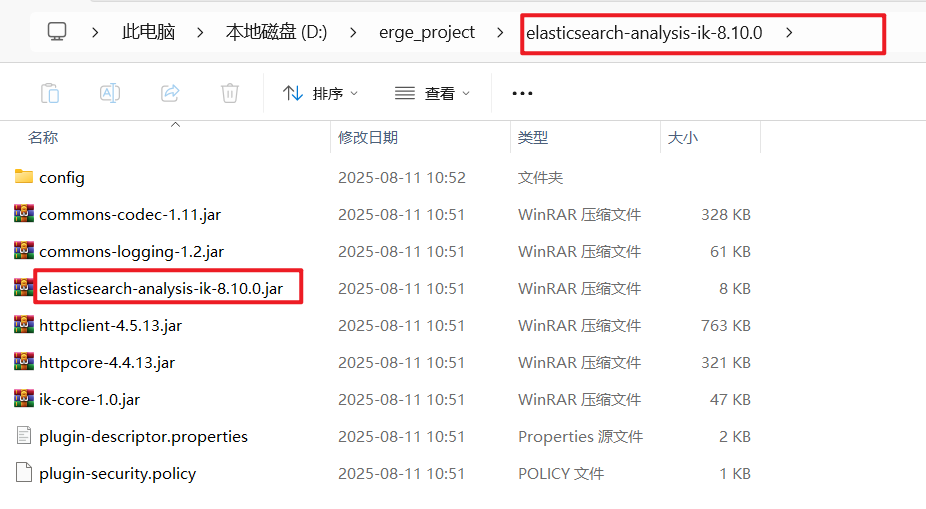Click the 2 KB size cell
The image size is (926, 509).
pyautogui.click(x=735, y=437)
